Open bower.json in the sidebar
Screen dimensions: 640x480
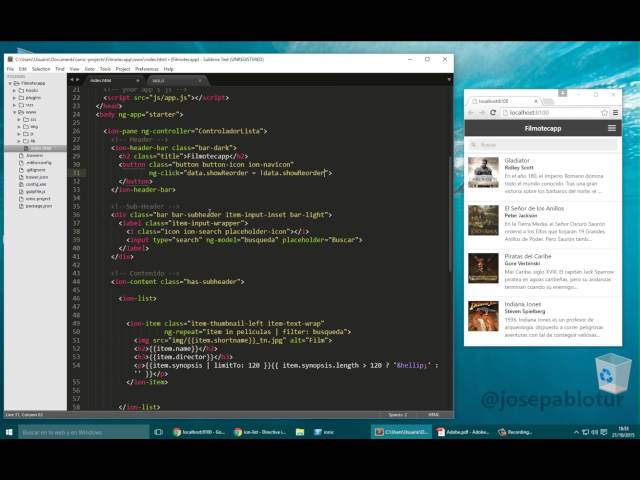click(37, 177)
